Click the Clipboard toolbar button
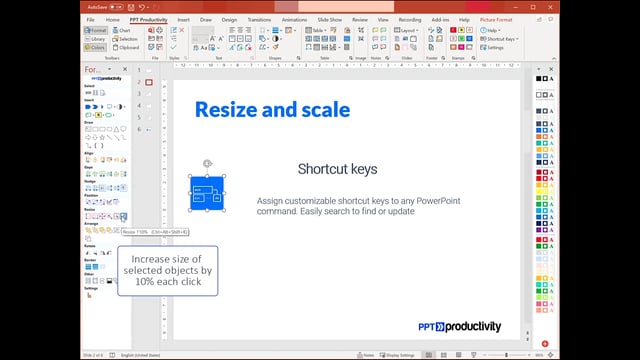This screenshot has height=360, width=640. pyautogui.click(x=126, y=48)
